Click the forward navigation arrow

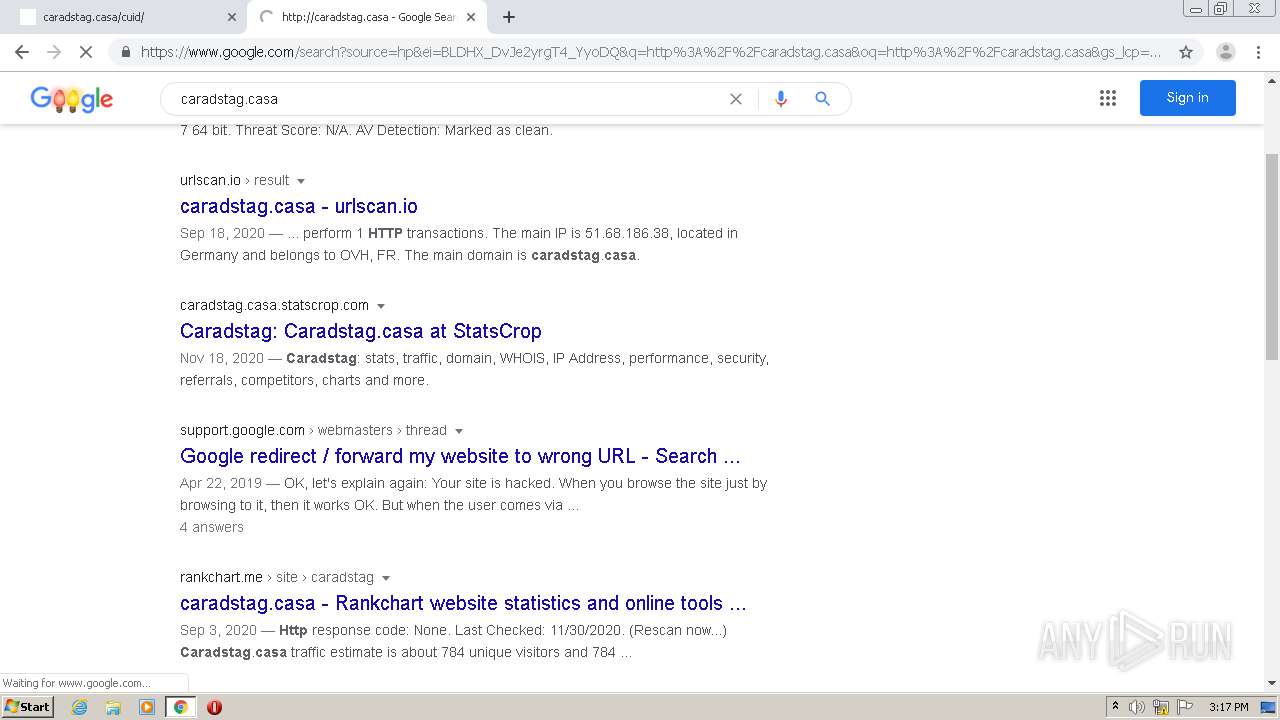(x=54, y=52)
